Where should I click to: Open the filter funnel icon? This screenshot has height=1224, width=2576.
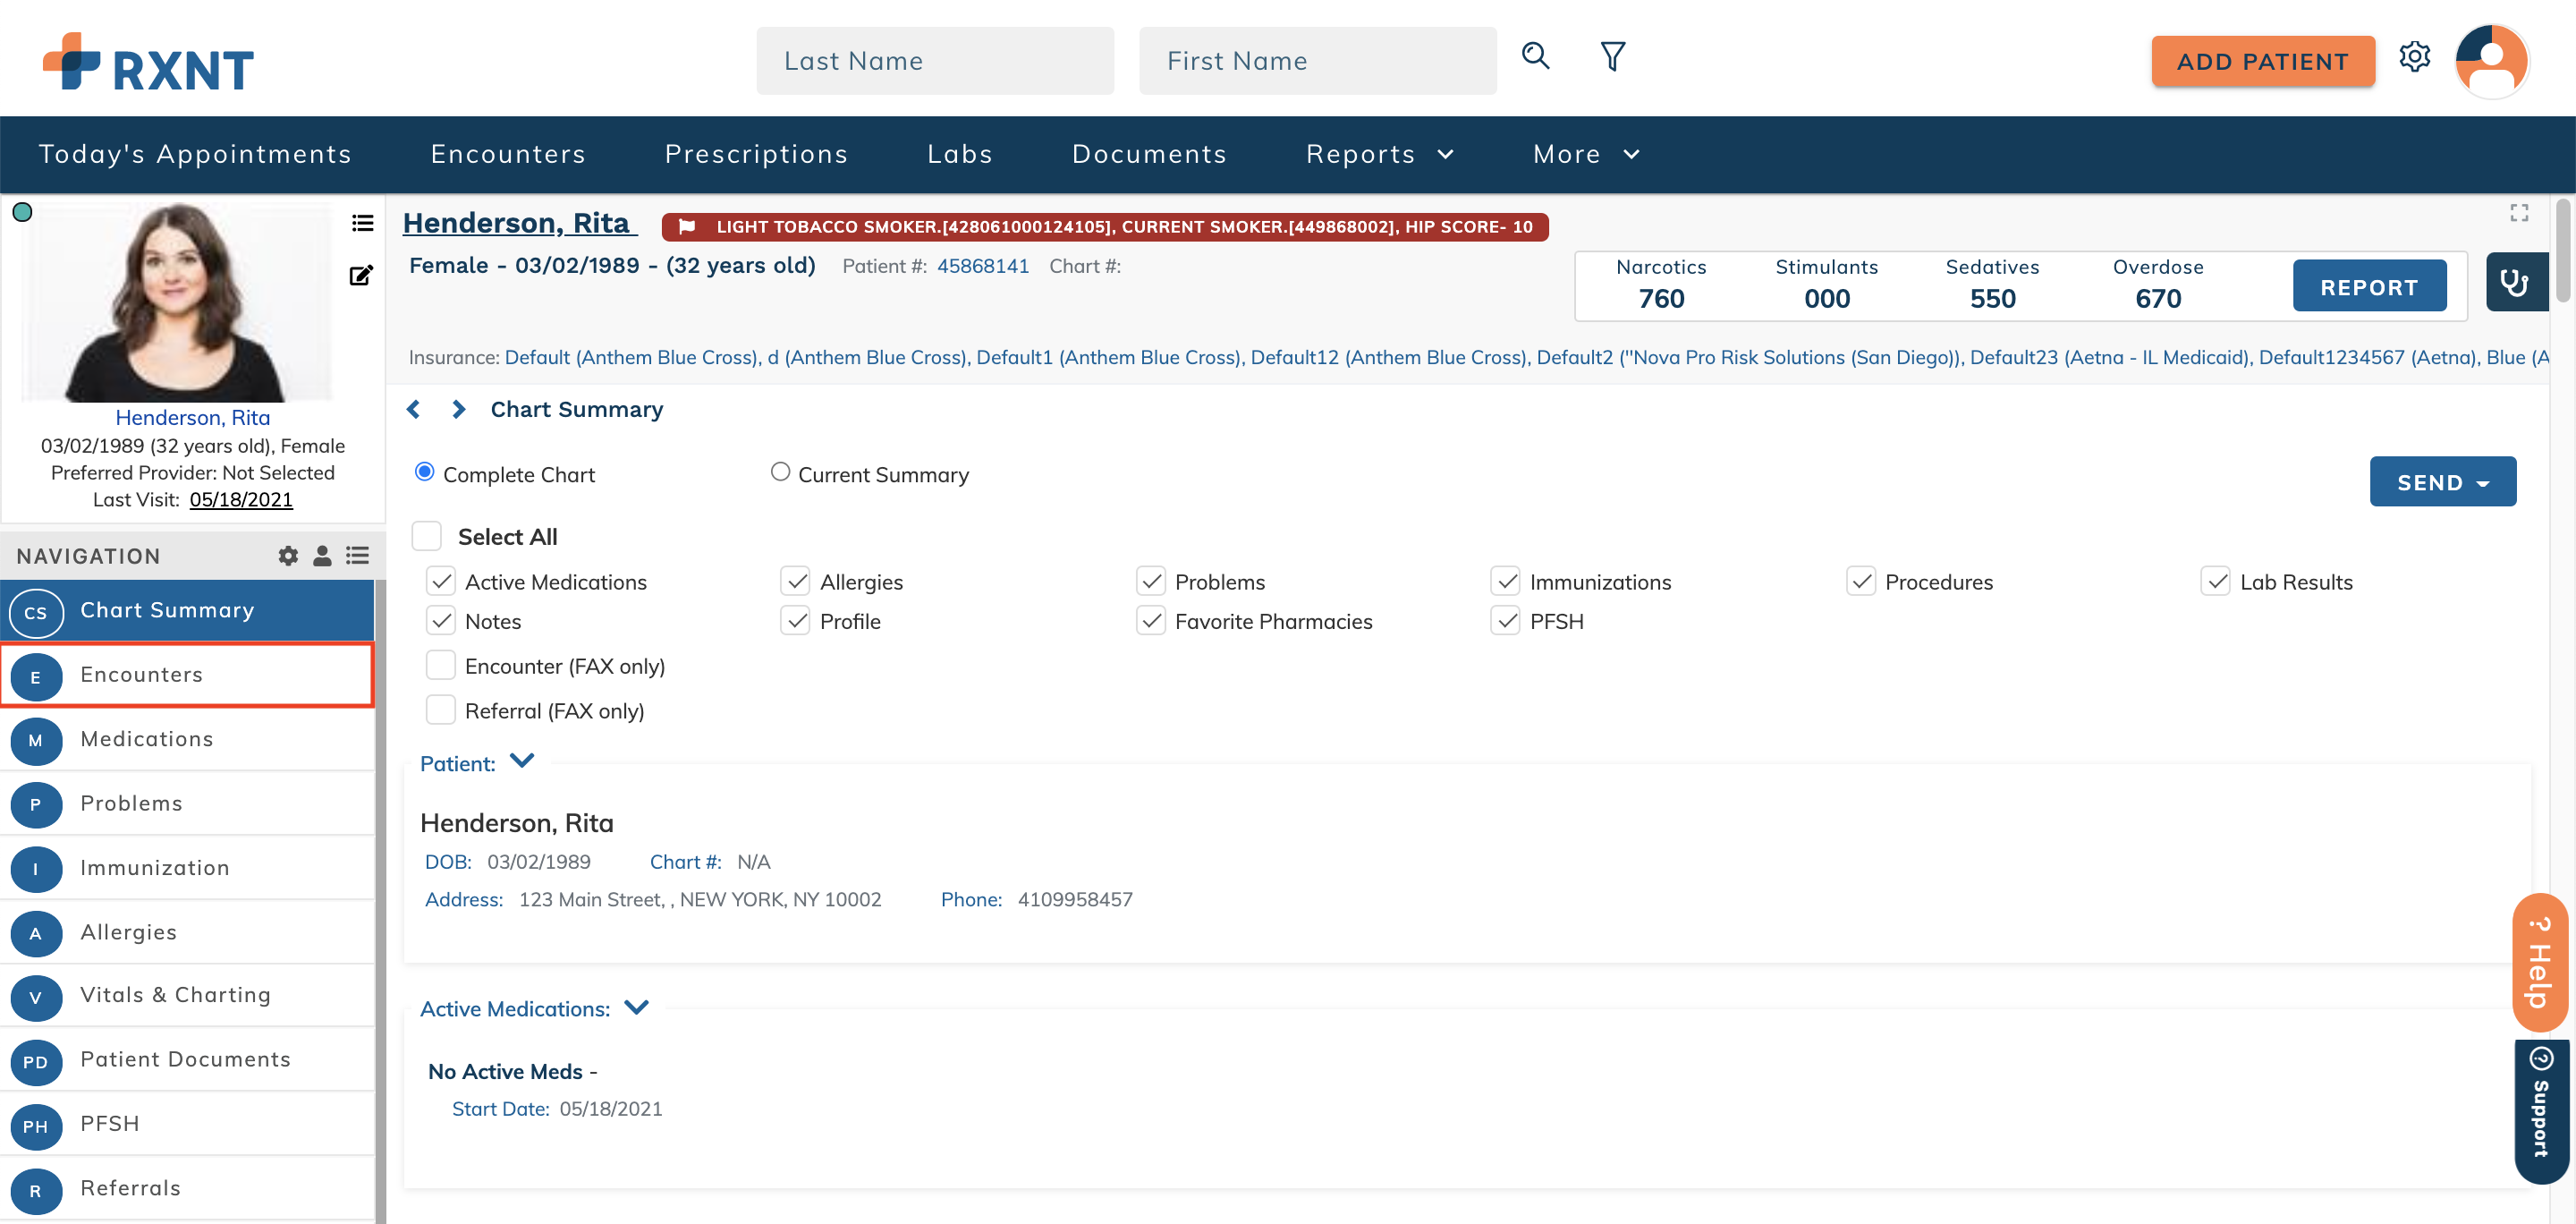1612,57
